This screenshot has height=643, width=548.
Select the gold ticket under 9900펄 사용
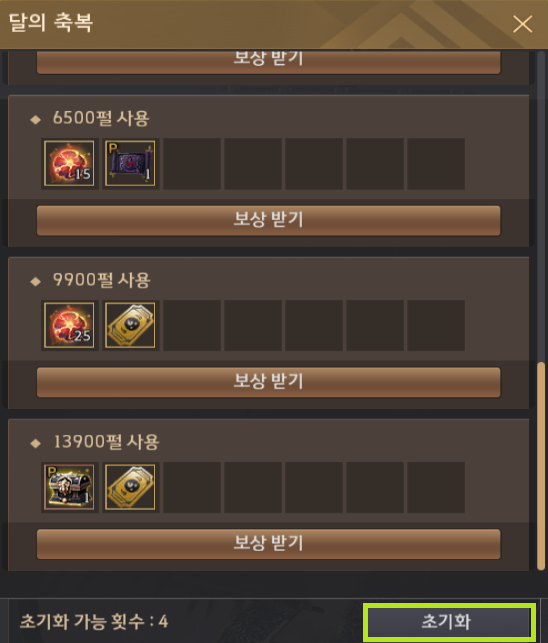pos(130,325)
